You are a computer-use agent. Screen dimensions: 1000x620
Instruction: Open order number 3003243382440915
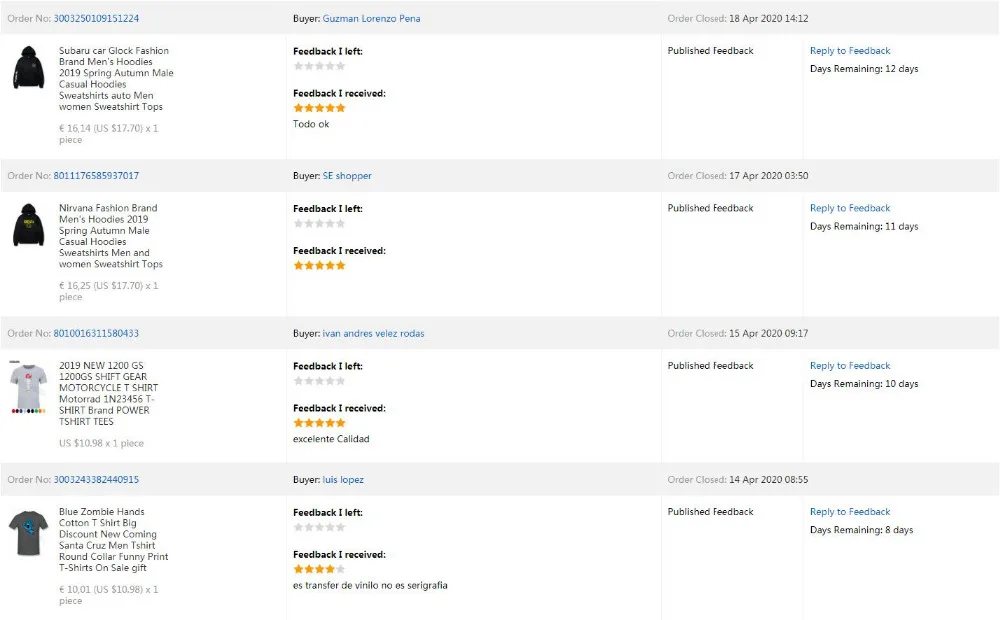pos(96,480)
